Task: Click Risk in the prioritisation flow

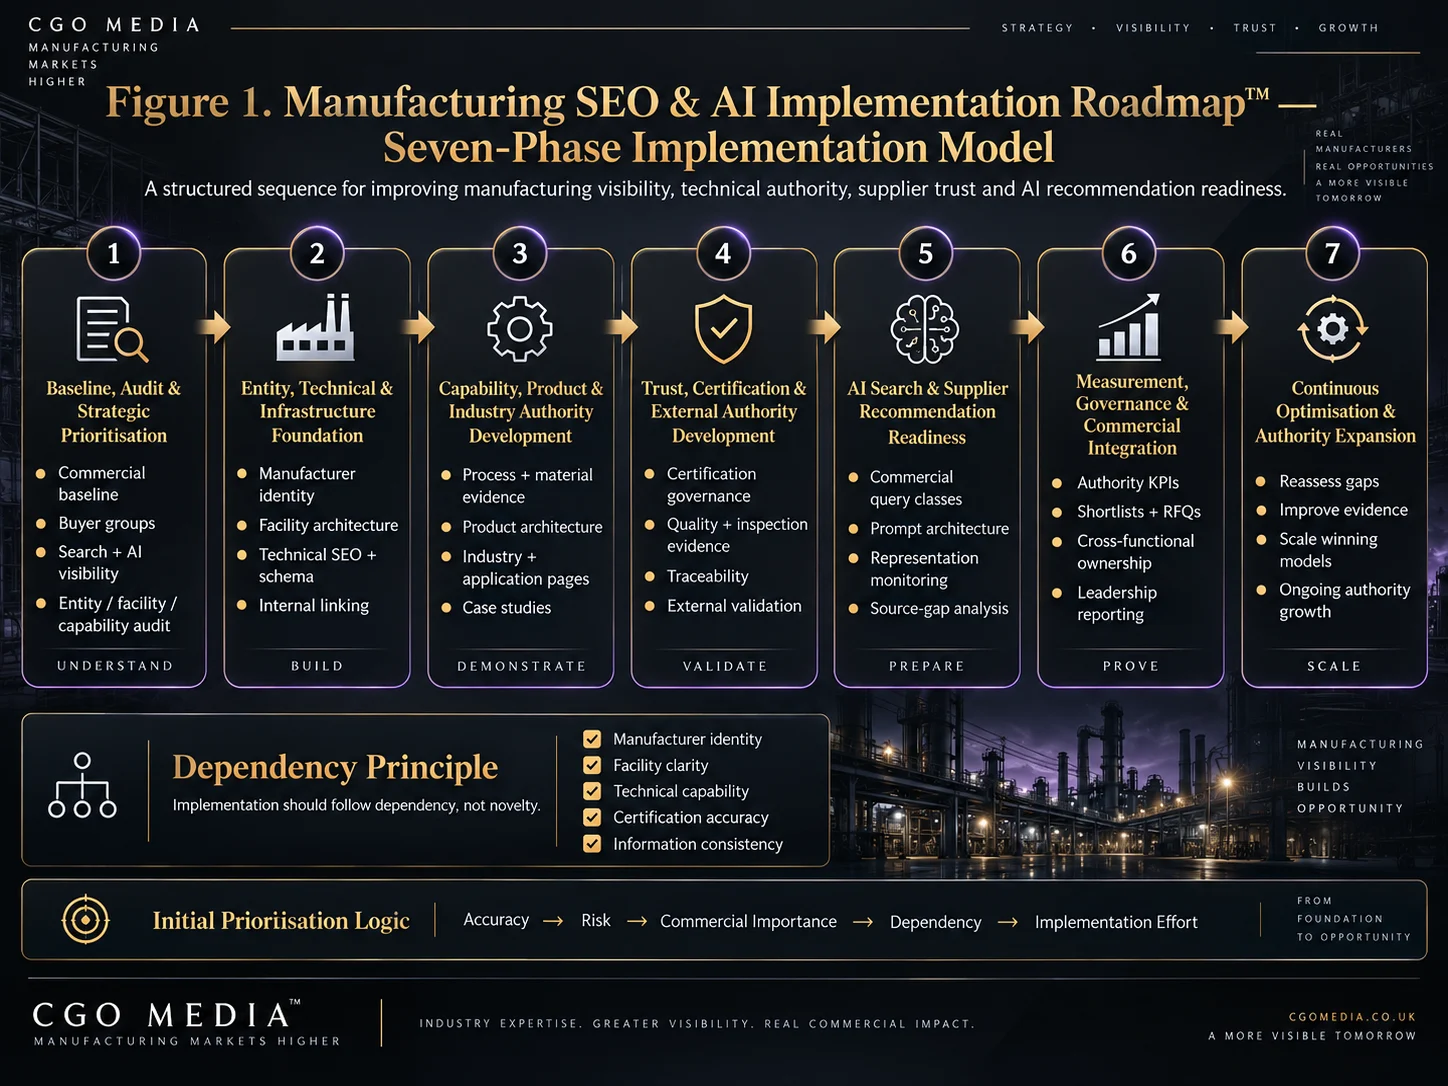Action: (x=596, y=920)
